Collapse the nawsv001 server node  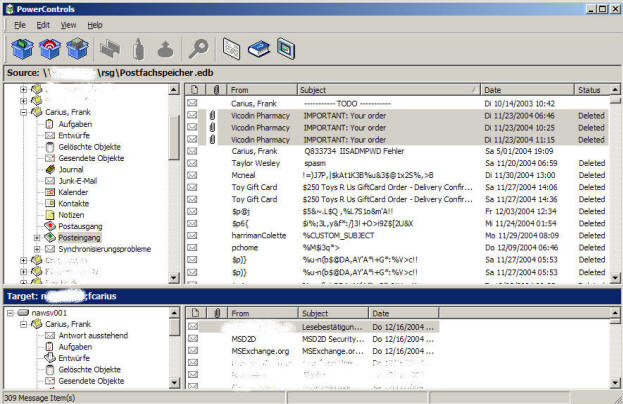coord(10,313)
